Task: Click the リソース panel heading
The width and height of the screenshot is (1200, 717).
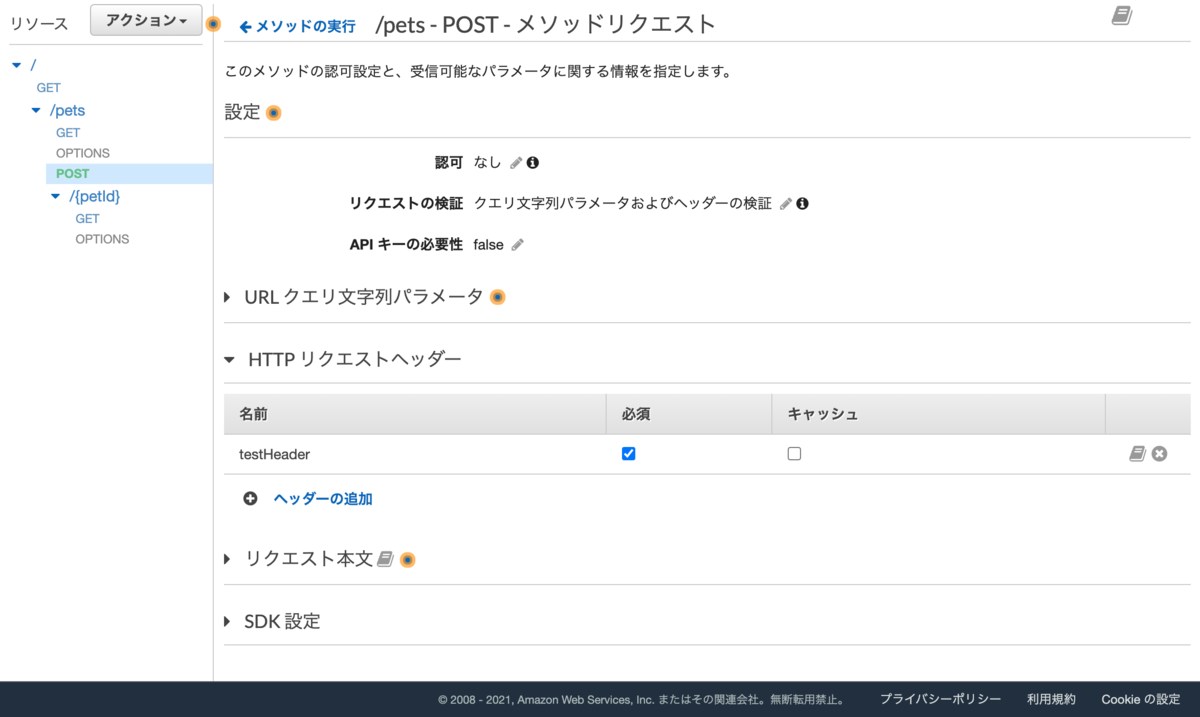Action: pyautogui.click(x=39, y=24)
